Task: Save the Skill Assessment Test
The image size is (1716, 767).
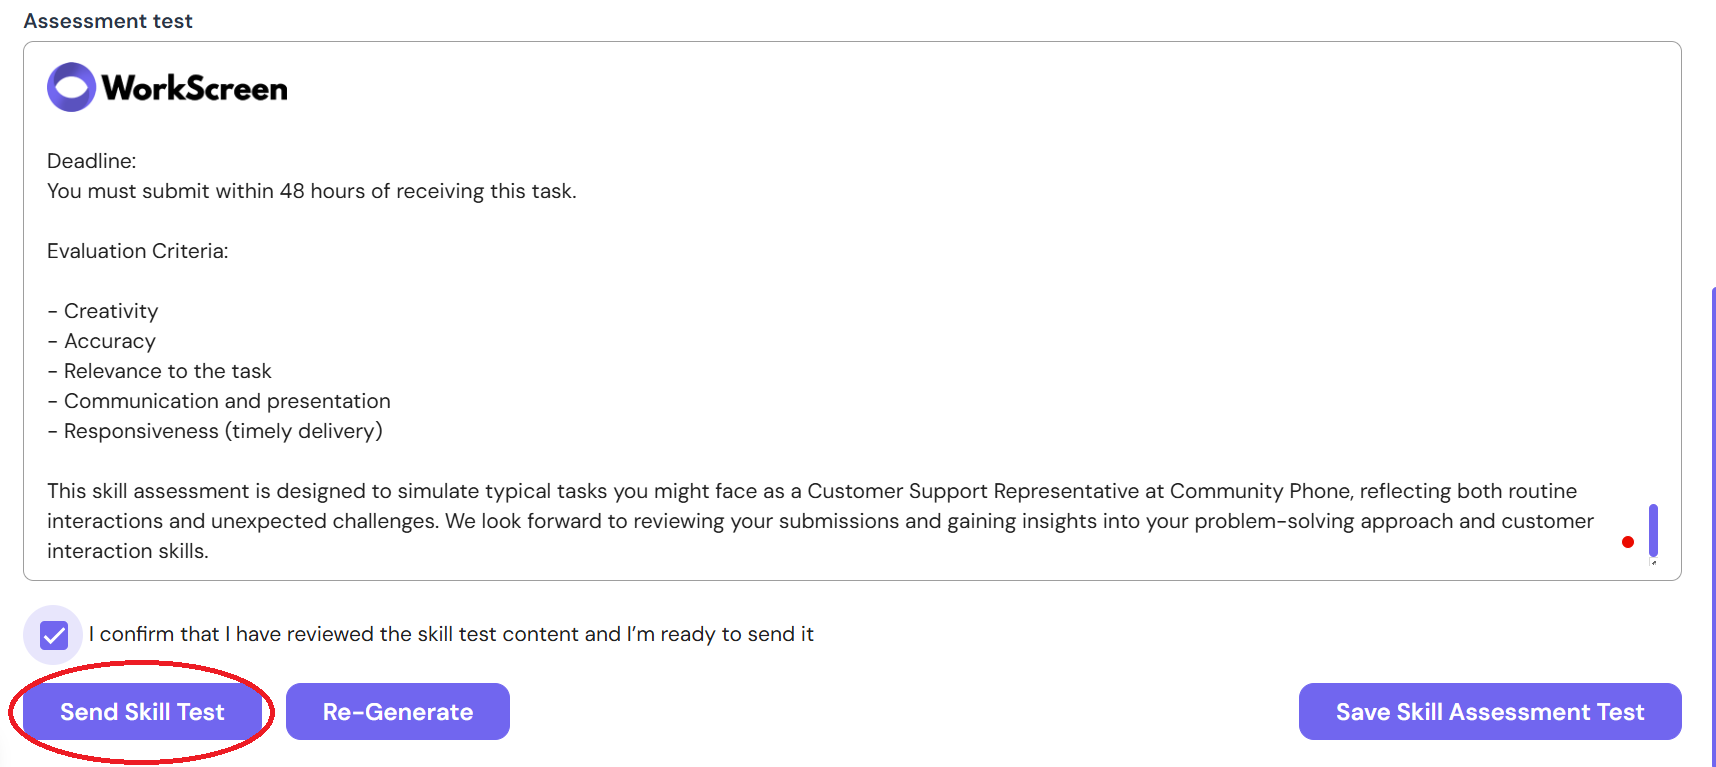Action: (1490, 712)
